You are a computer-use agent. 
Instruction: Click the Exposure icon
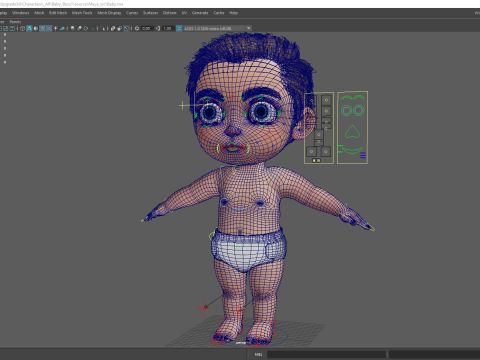[137, 28]
